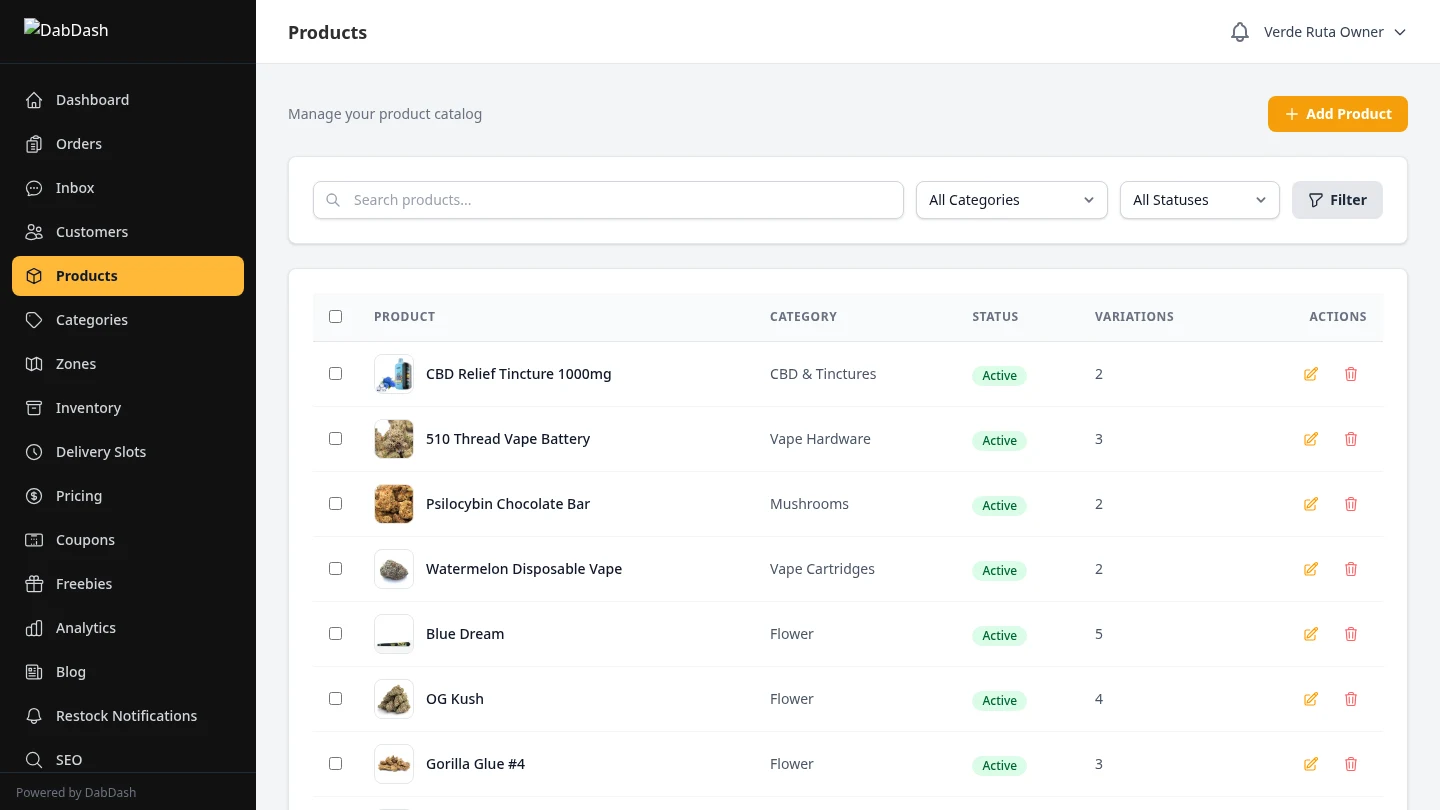Remove the Watermelon Disposable Vape row
The image size is (1440, 810).
pyautogui.click(x=1351, y=569)
